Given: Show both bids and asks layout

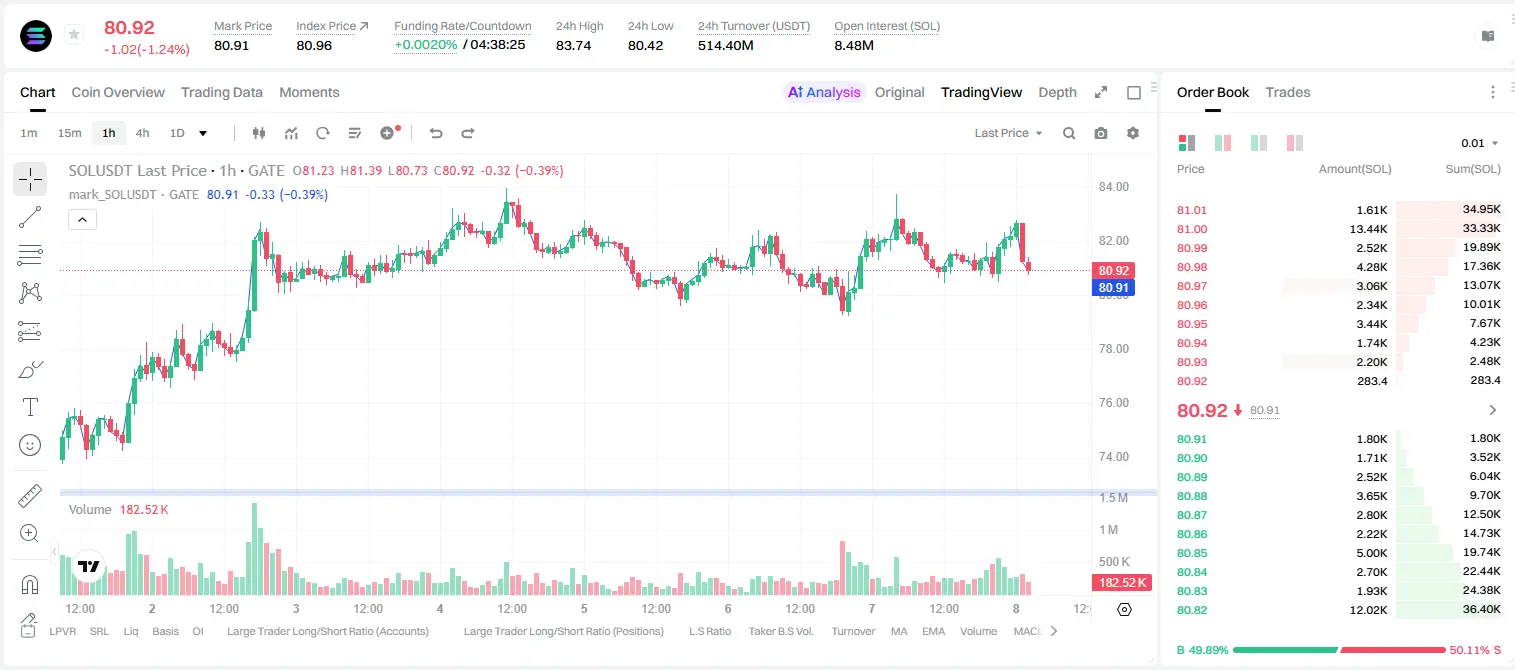Looking at the screenshot, I should point(1187,143).
